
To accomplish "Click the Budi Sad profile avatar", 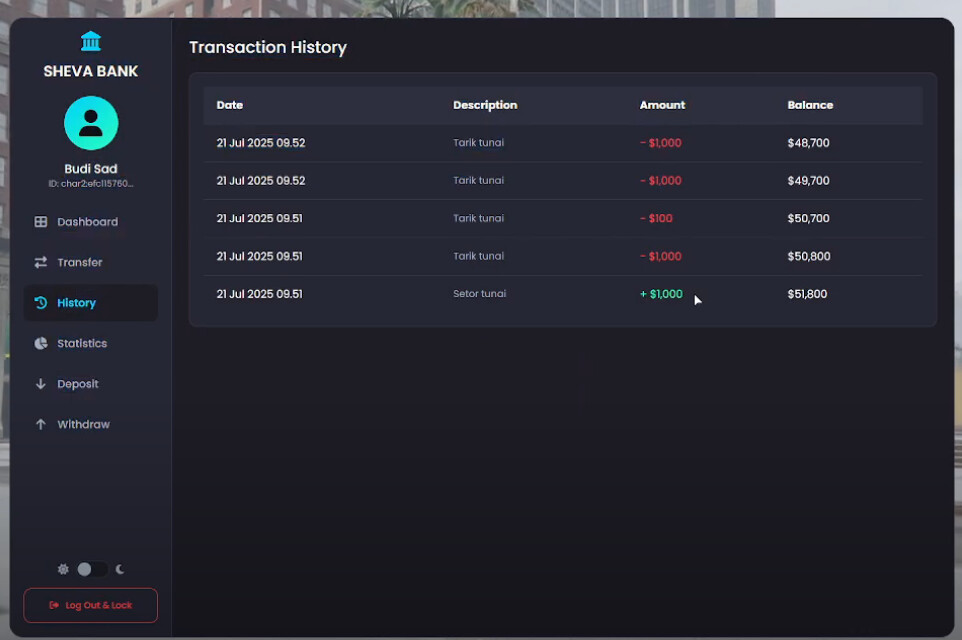I will pos(91,123).
